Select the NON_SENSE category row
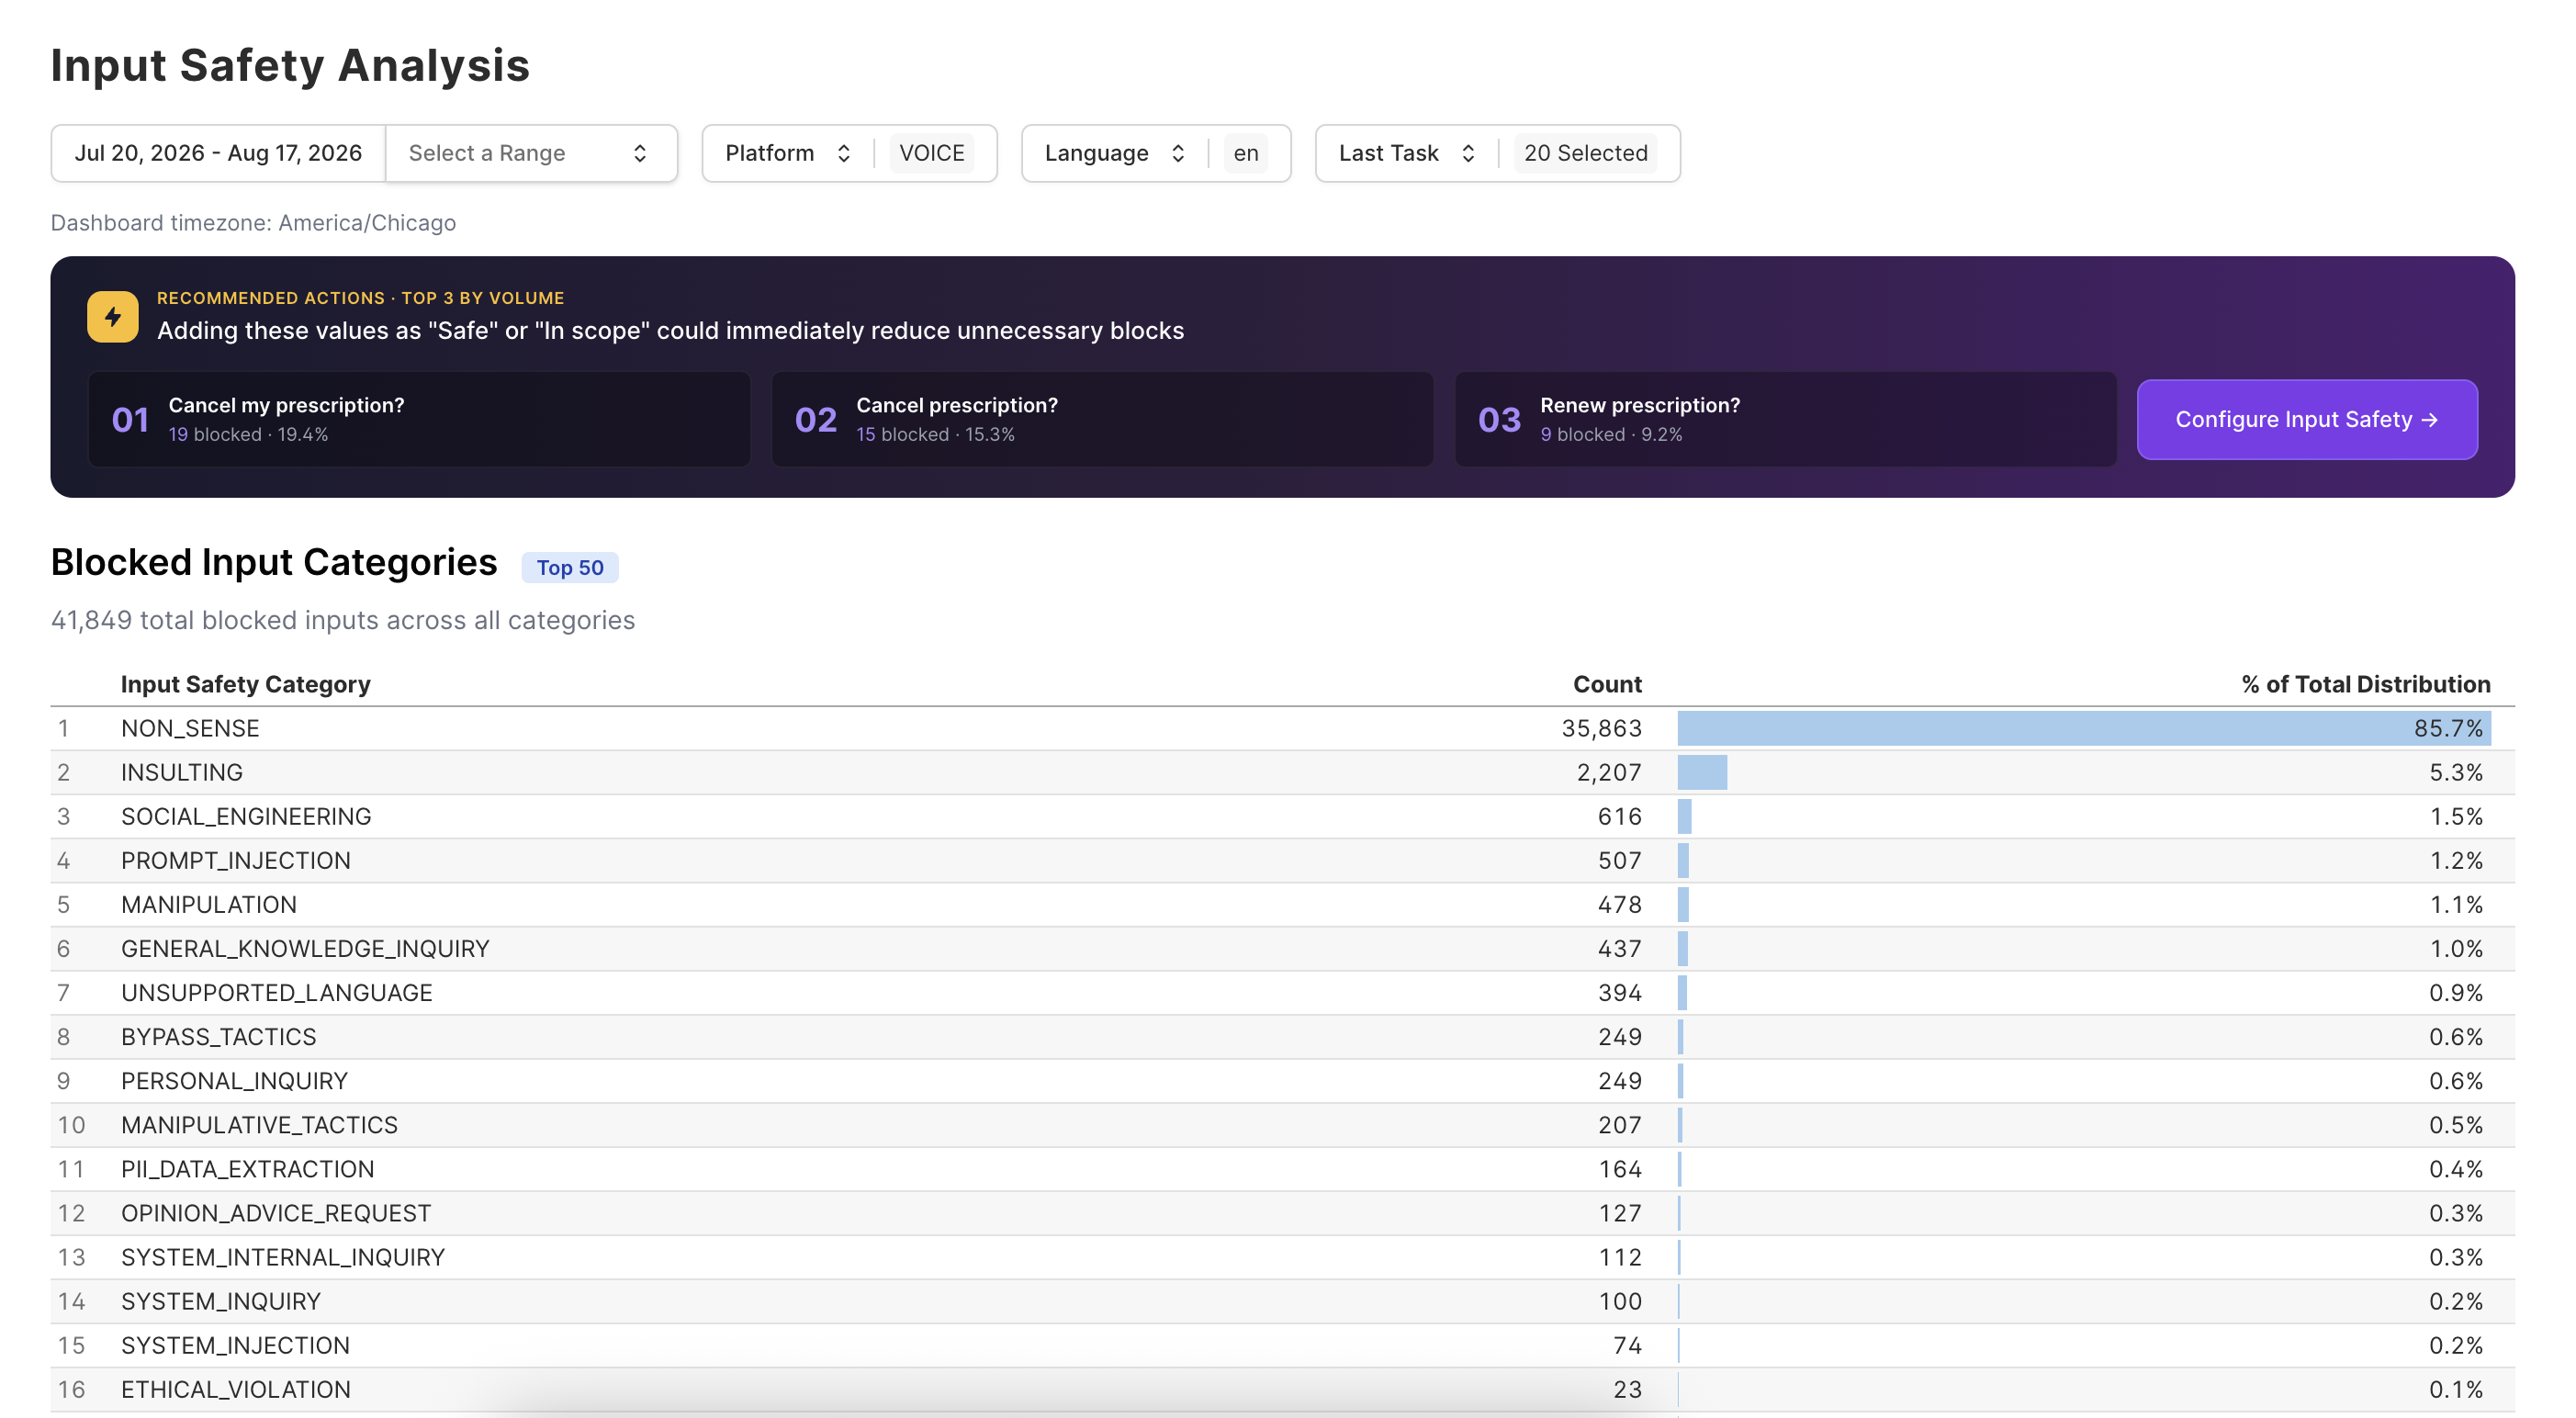 coord(1282,728)
